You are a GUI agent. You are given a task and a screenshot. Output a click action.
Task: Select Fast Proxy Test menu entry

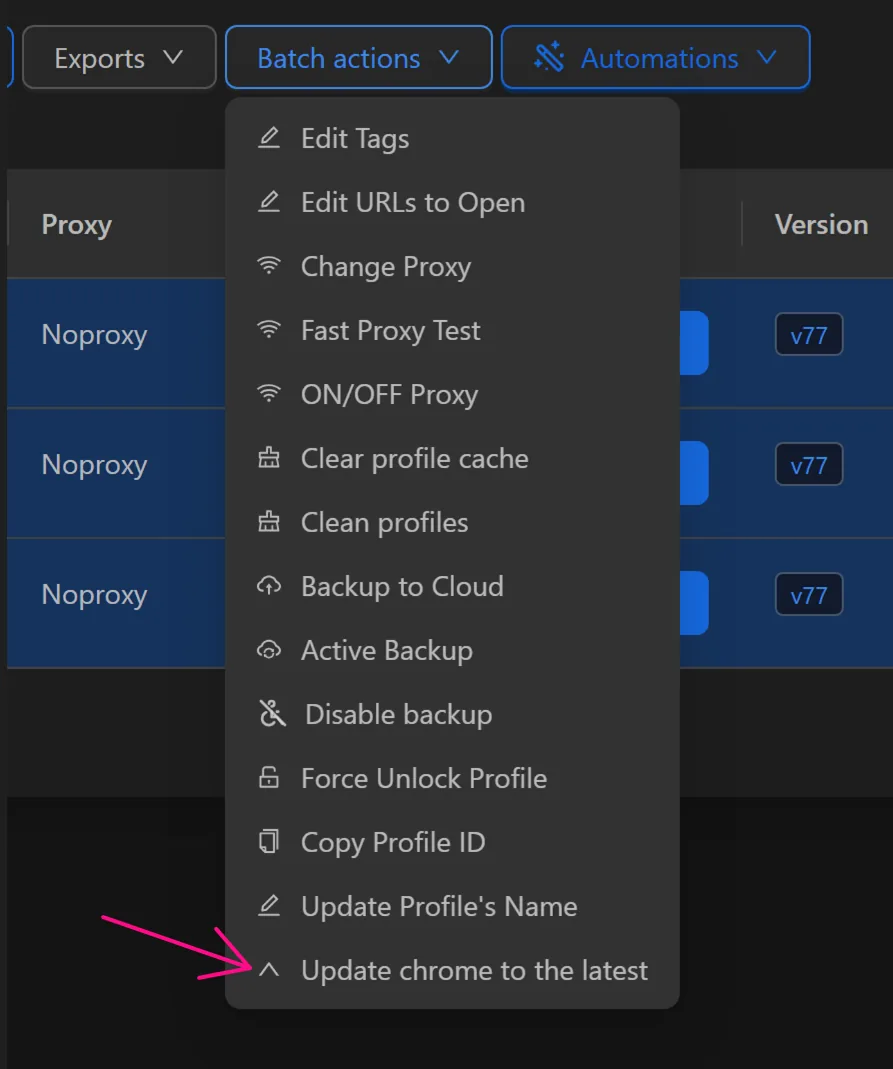389,330
